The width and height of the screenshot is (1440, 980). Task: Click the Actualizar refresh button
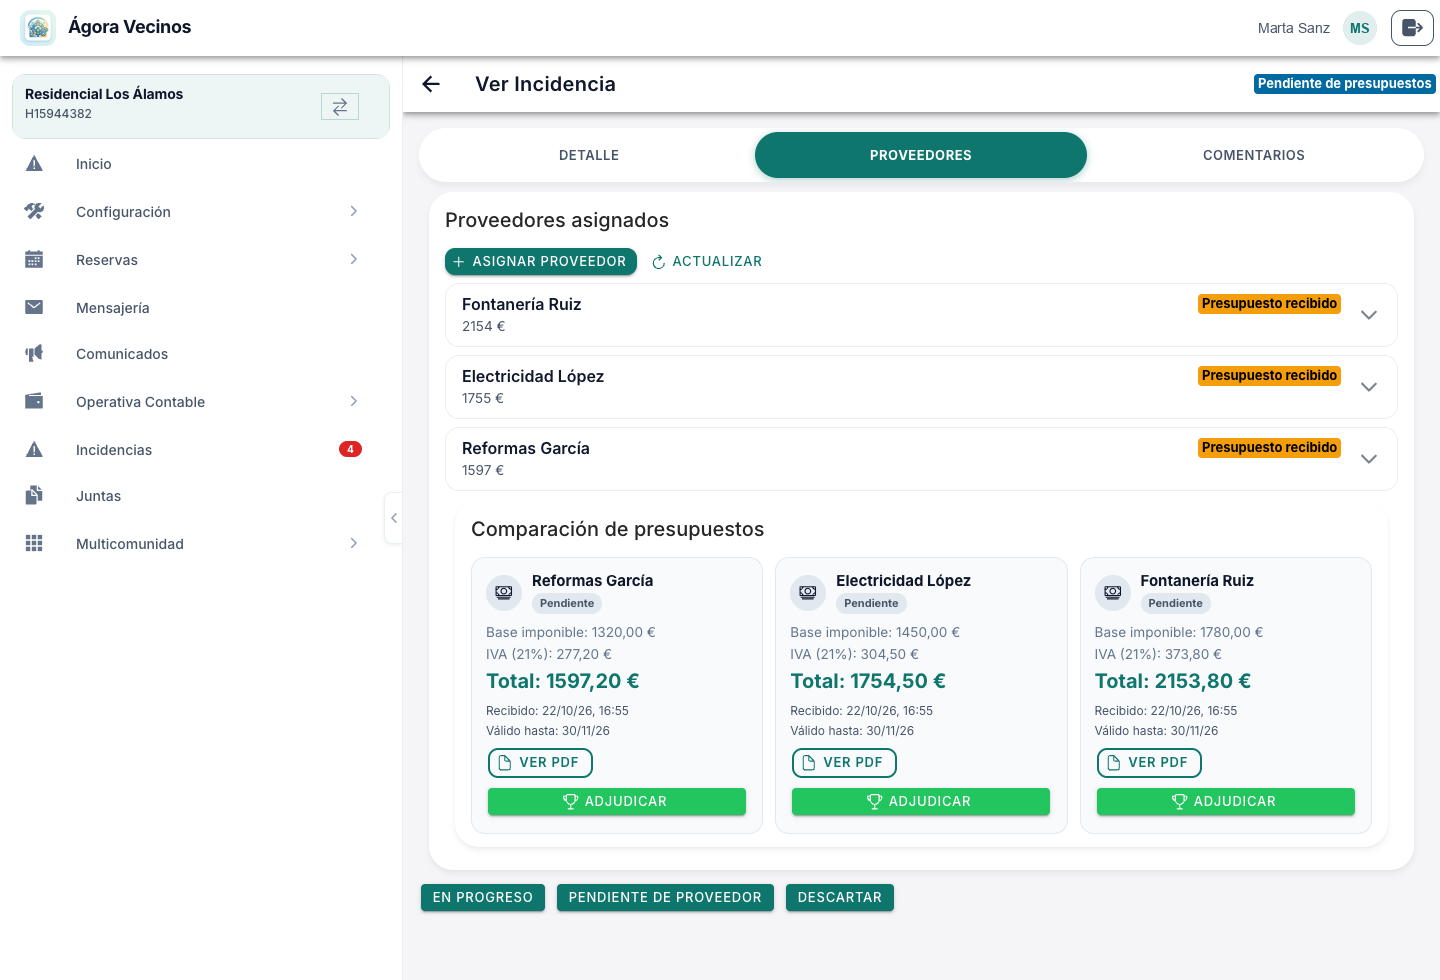pyautogui.click(x=707, y=261)
